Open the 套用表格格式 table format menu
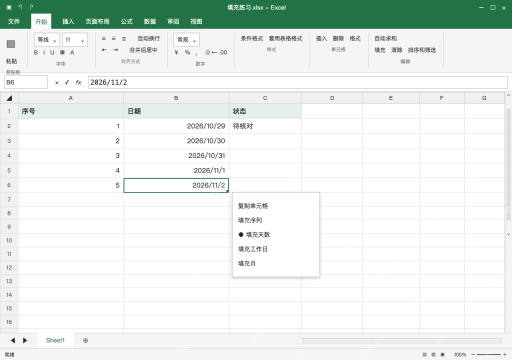The width and height of the screenshot is (512, 360). (285, 39)
